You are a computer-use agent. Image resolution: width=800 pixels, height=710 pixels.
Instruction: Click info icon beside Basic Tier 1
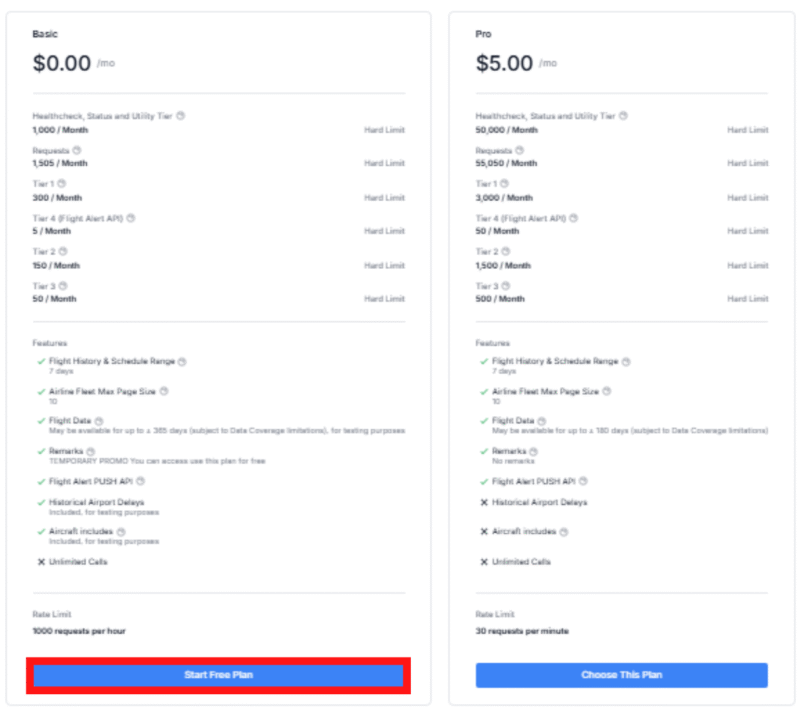pos(61,184)
